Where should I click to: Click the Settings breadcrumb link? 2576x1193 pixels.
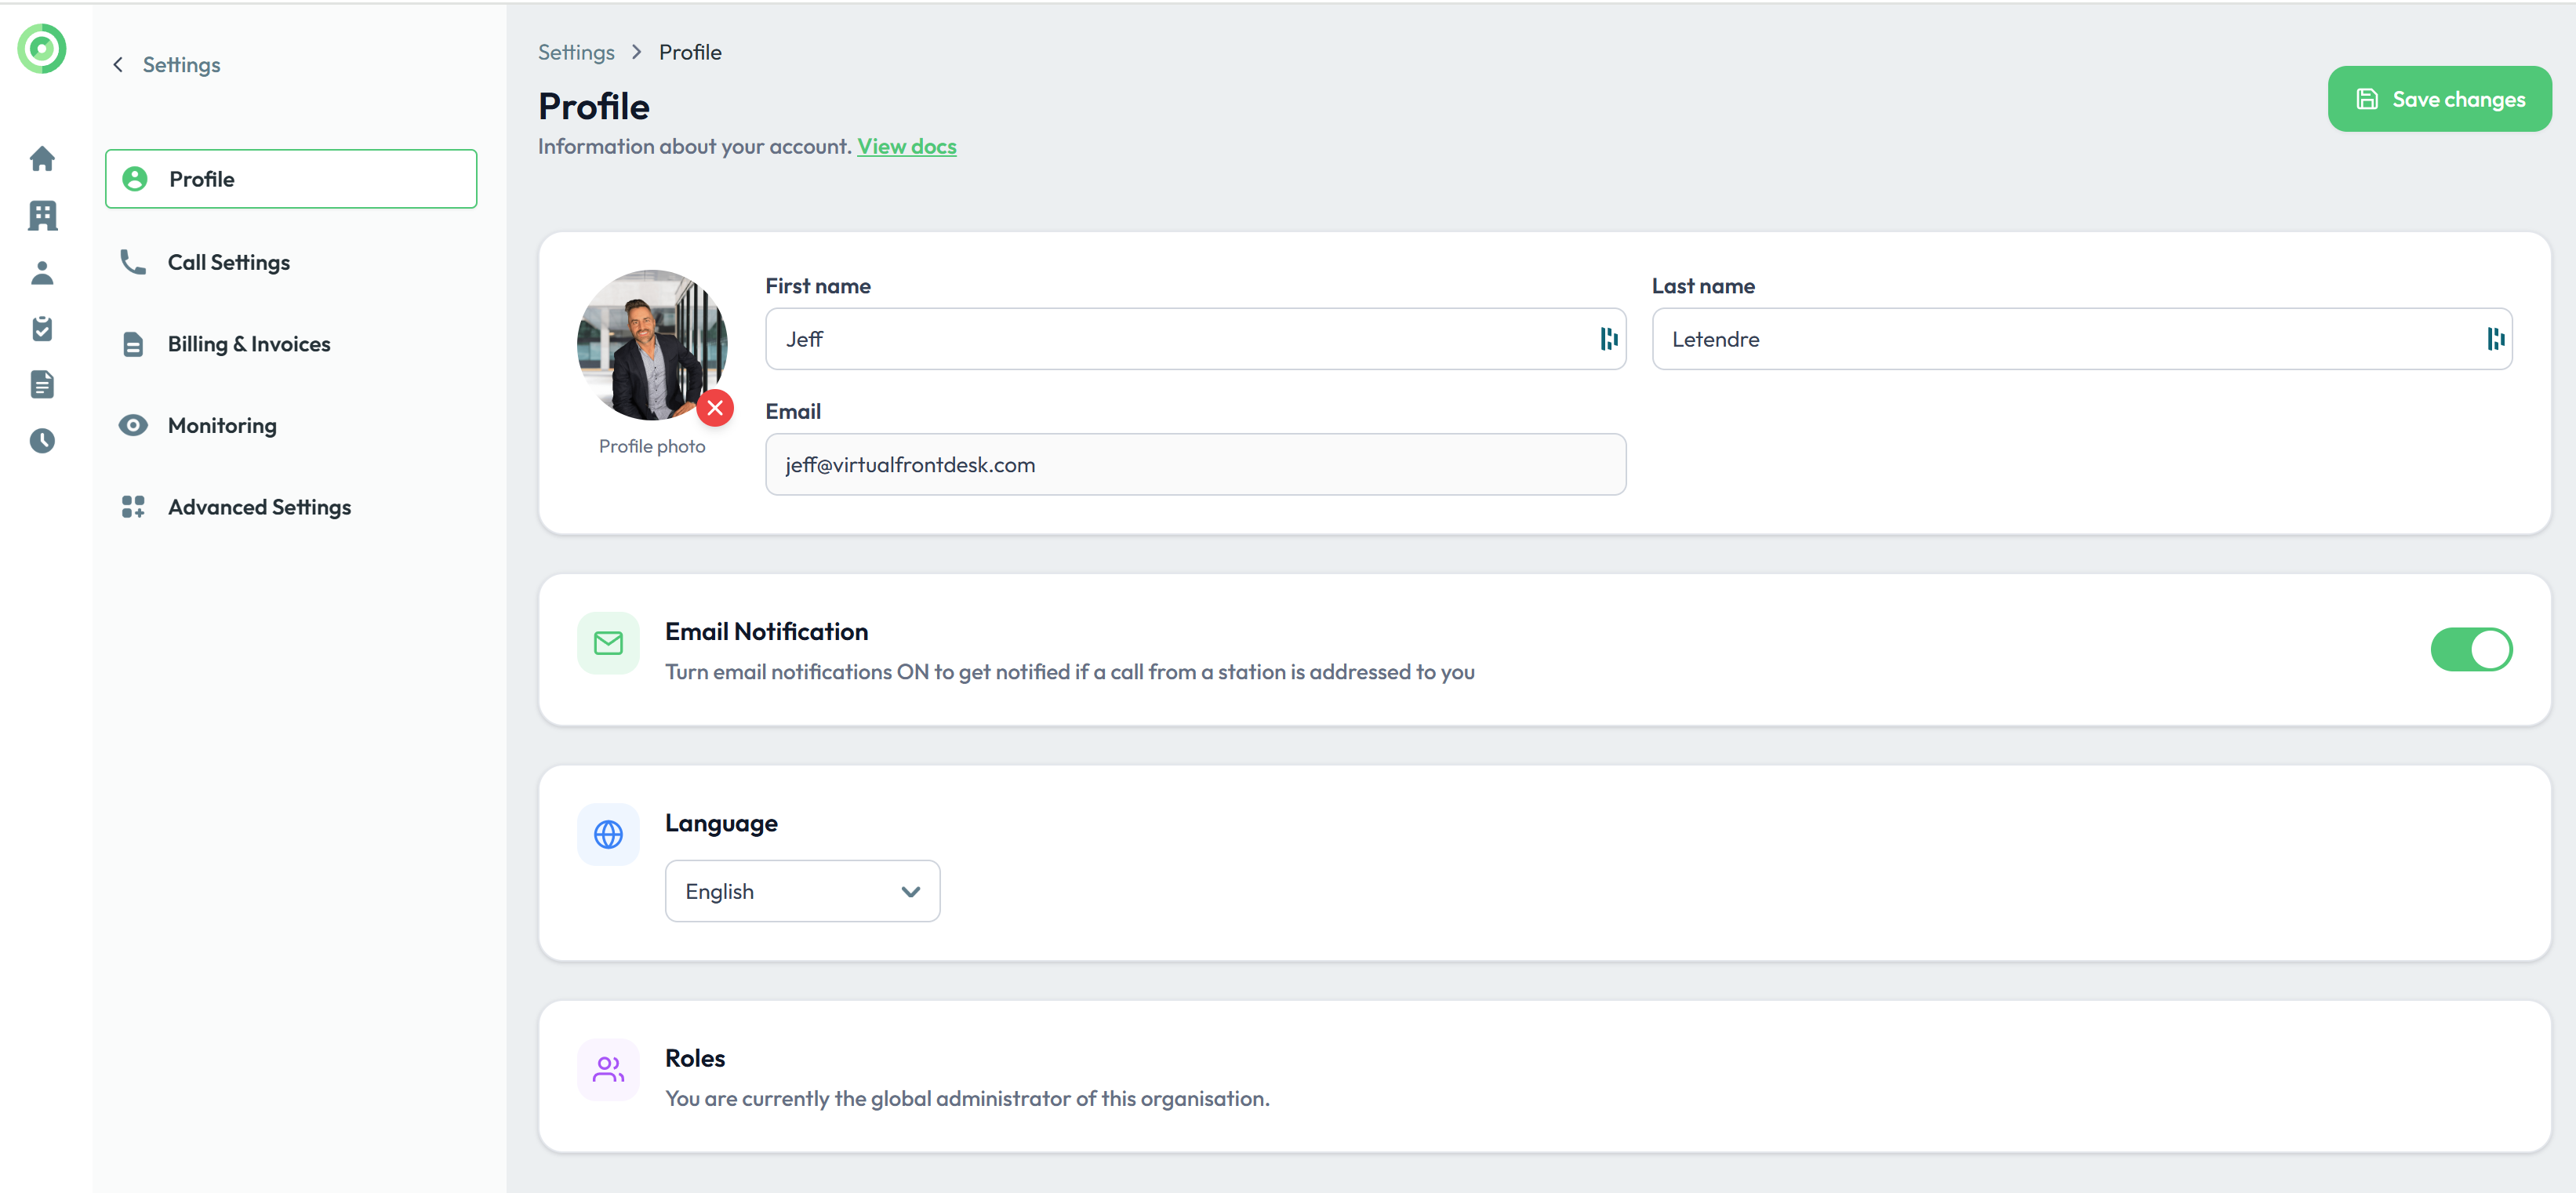pyautogui.click(x=576, y=52)
